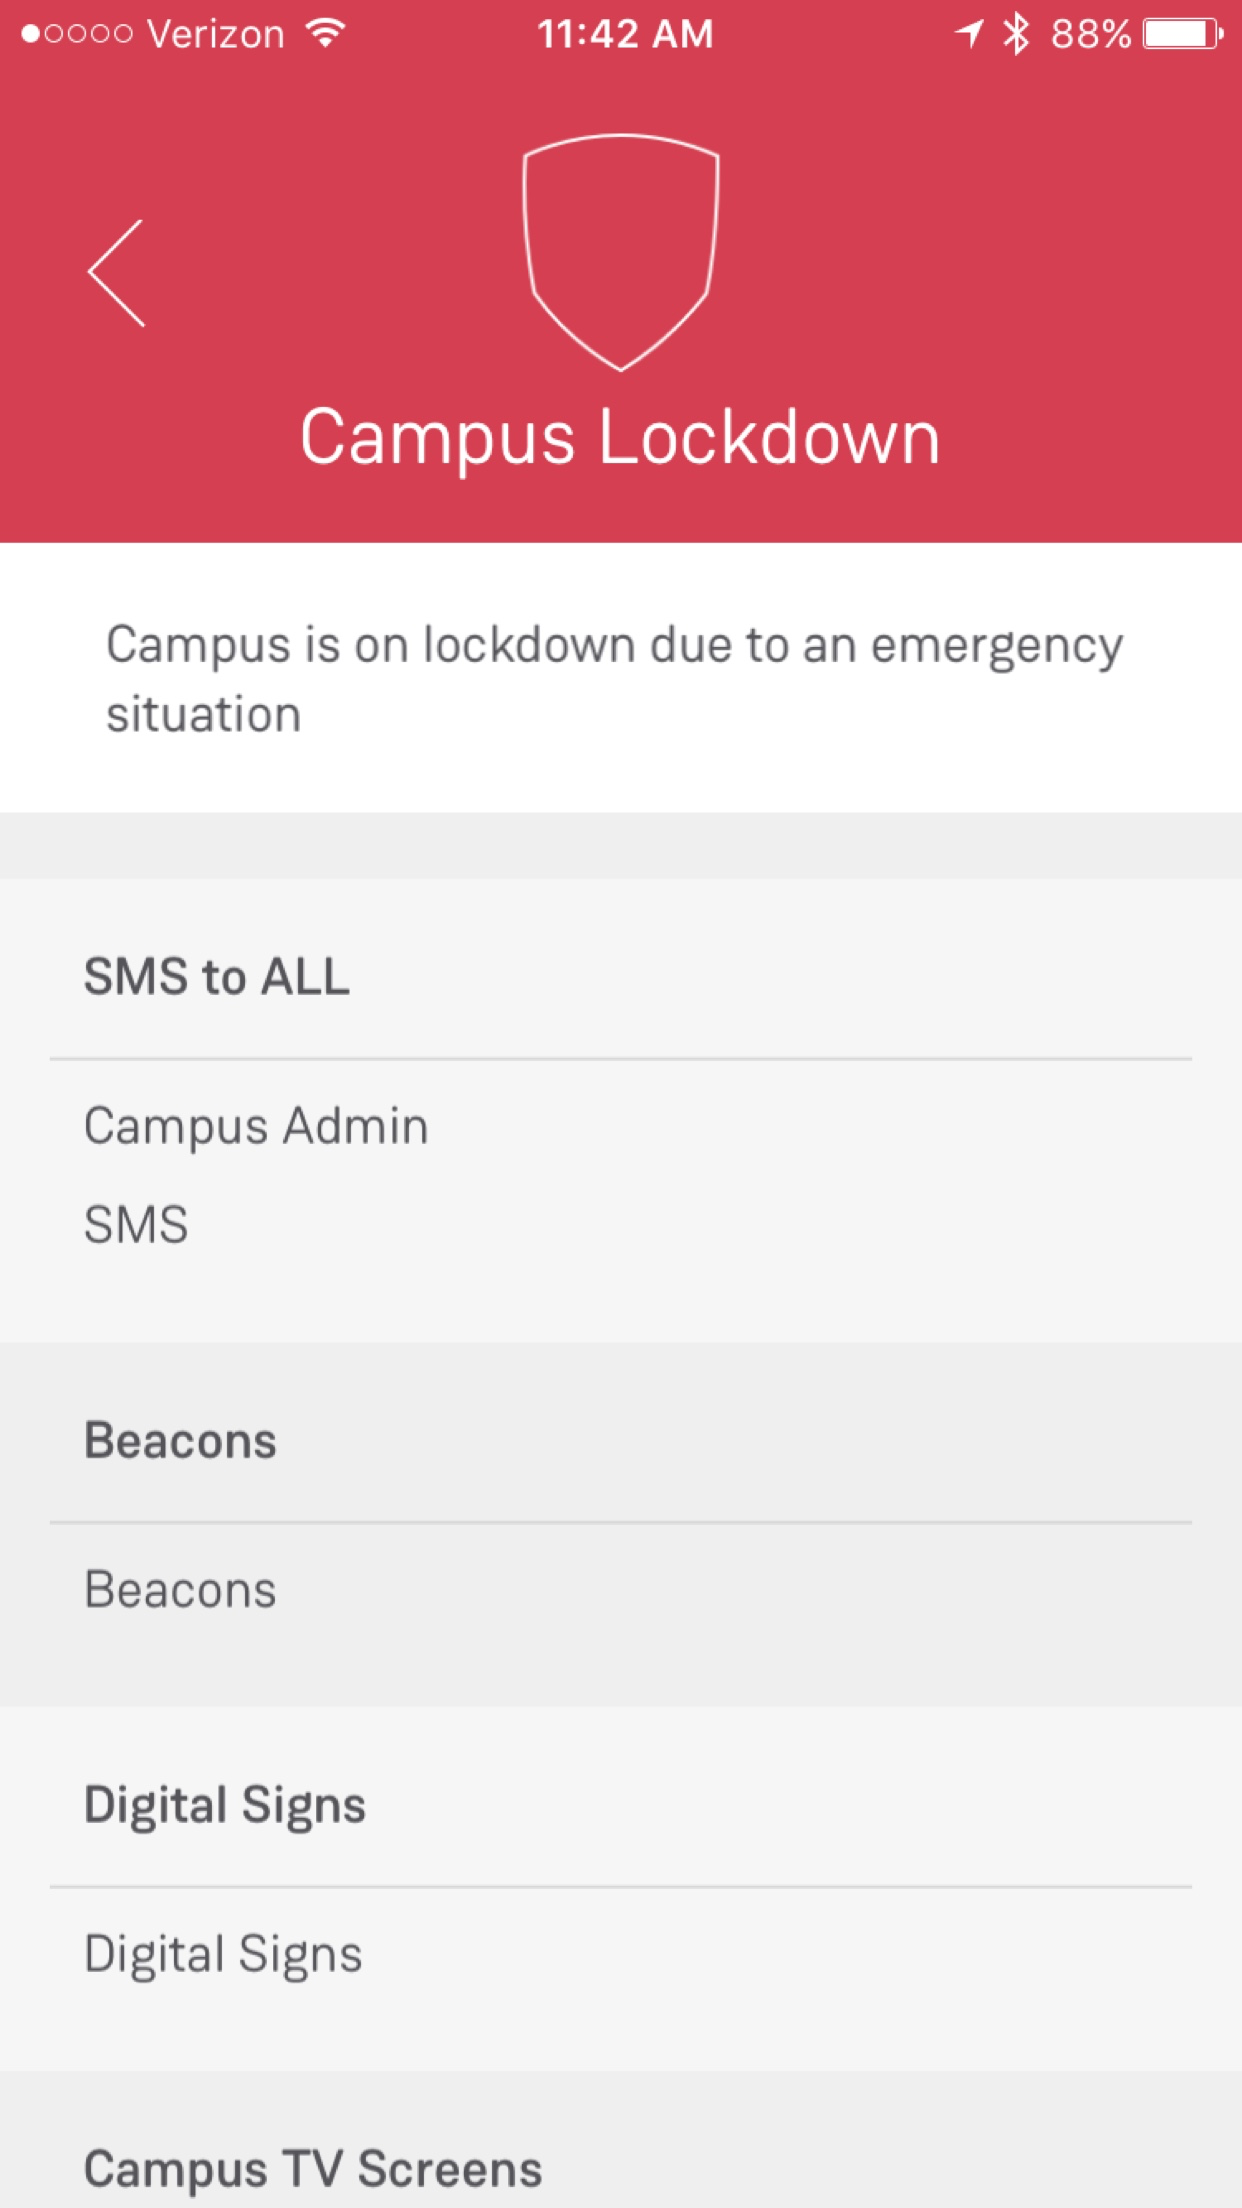The width and height of the screenshot is (1242, 2208).
Task: Open the Digital Signs section heading
Action: (225, 1805)
